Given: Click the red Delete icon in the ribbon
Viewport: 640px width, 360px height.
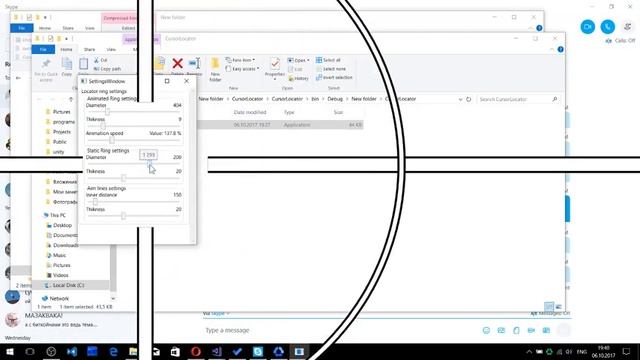Looking at the screenshot, I should pos(178,64).
